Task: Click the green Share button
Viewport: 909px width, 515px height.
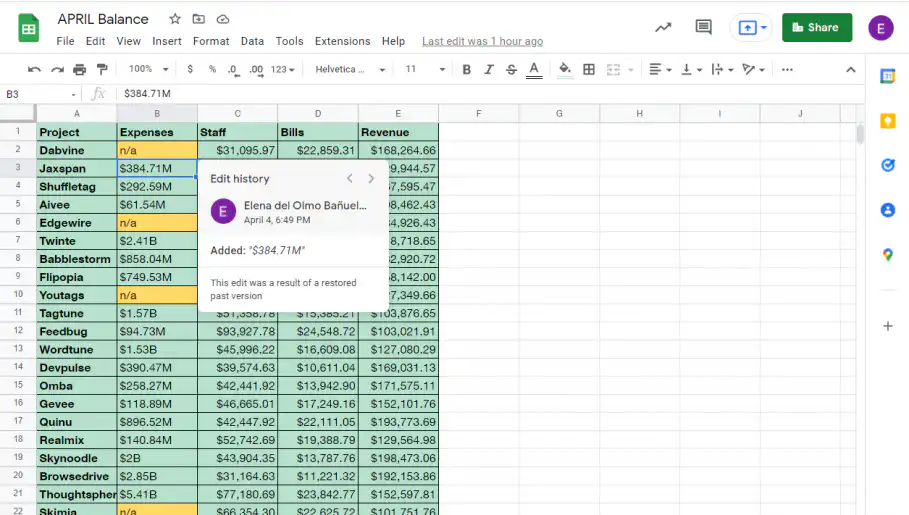Action: pyautogui.click(x=817, y=27)
